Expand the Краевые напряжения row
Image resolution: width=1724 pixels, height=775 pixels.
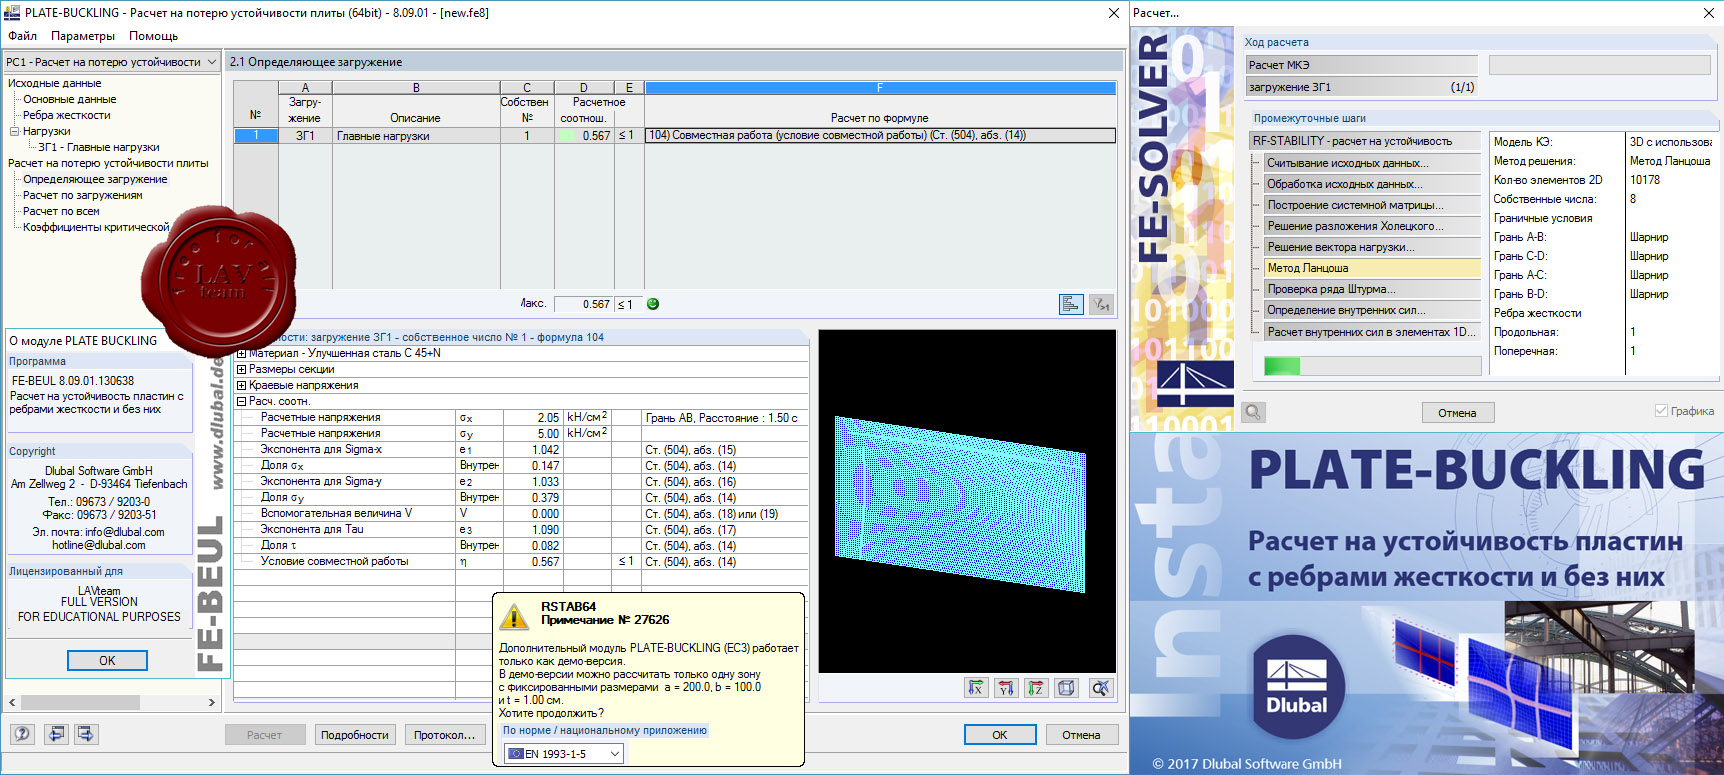(x=241, y=385)
